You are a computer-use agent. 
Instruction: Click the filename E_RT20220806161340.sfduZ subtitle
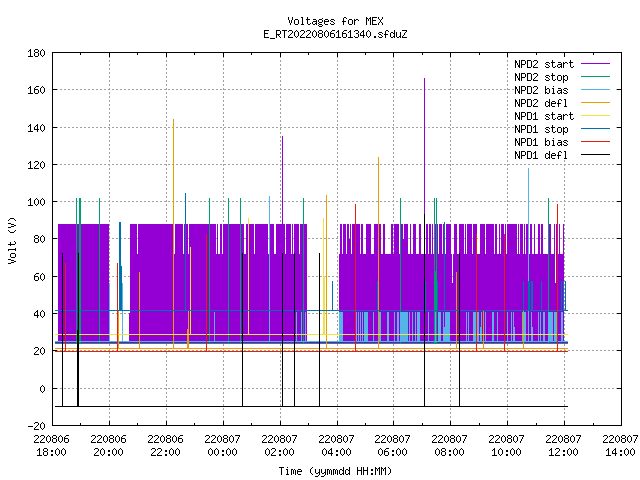click(335, 34)
